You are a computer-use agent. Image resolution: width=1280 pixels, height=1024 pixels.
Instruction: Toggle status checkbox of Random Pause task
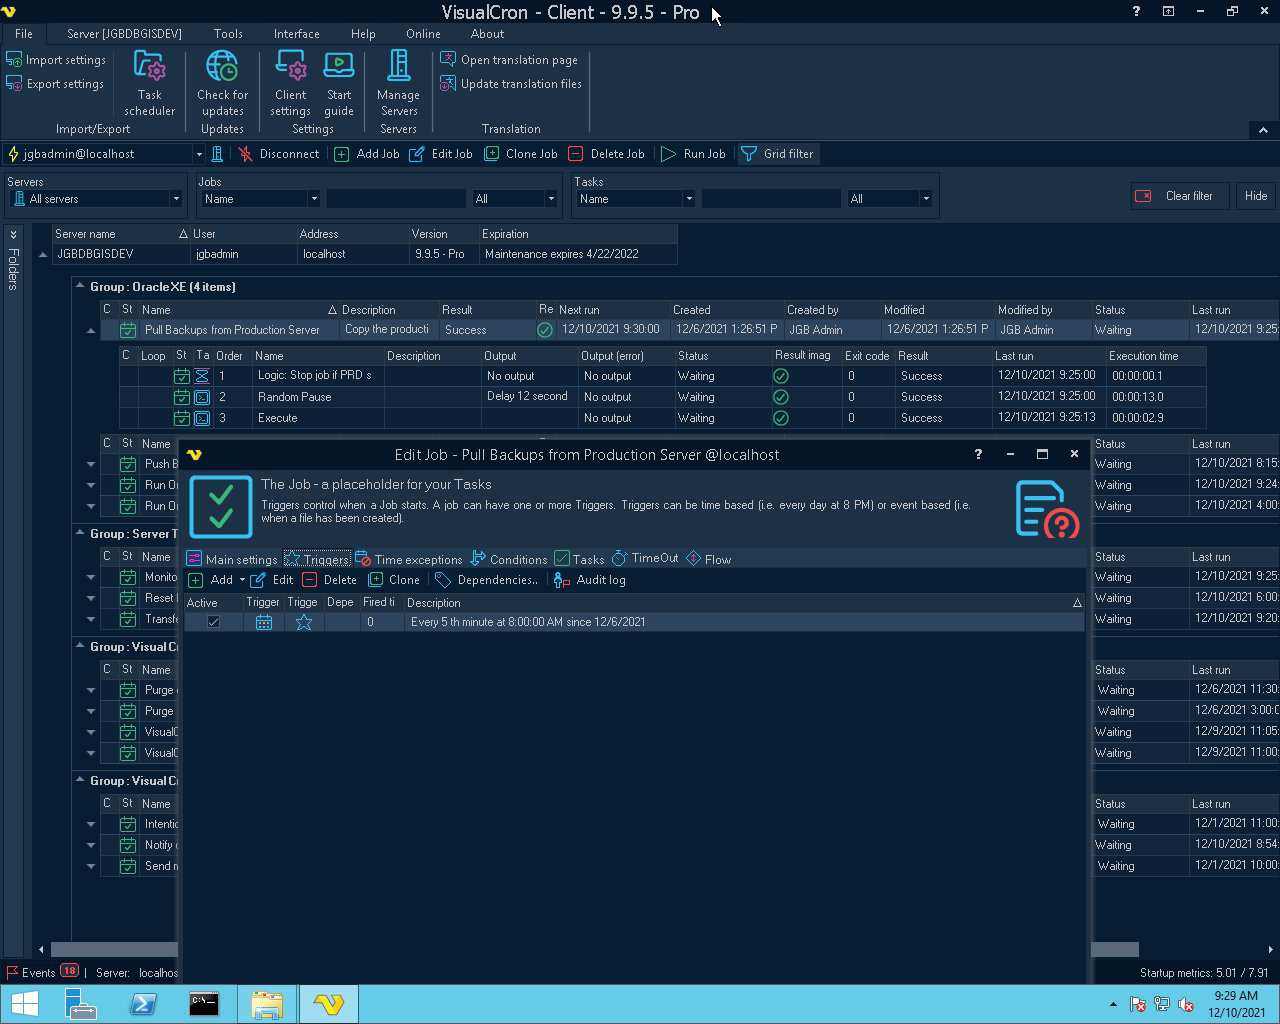pos(181,397)
